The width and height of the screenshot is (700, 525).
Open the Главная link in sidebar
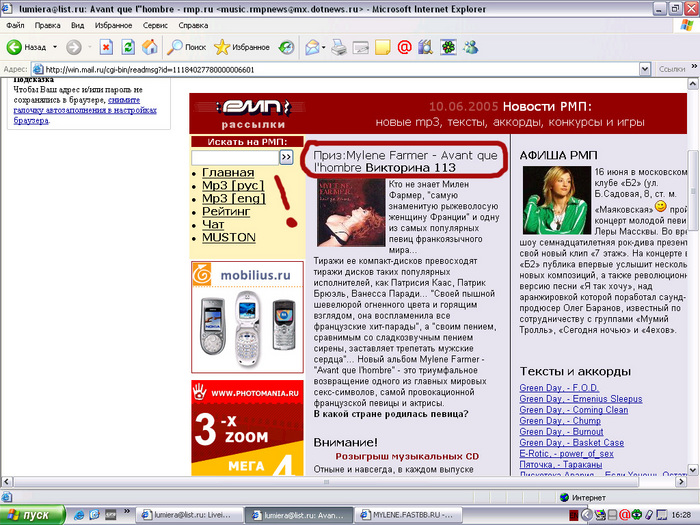(228, 172)
